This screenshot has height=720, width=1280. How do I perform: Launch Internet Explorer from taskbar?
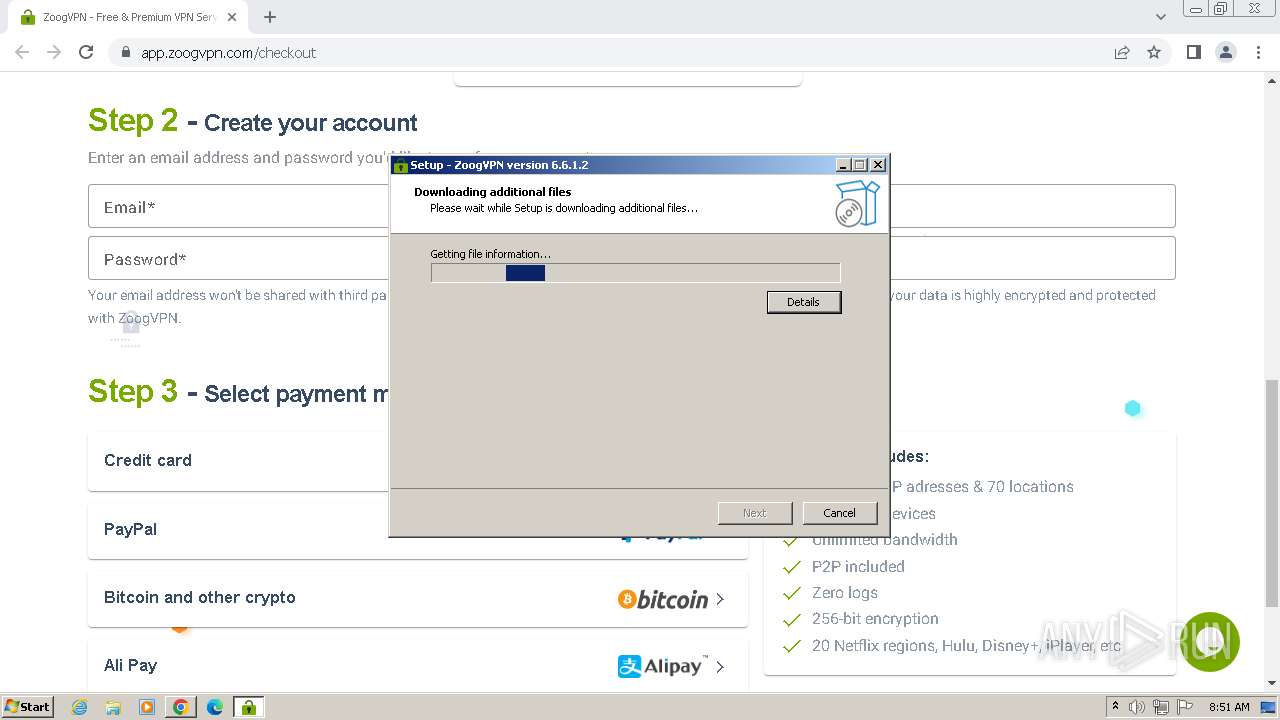(x=80, y=707)
